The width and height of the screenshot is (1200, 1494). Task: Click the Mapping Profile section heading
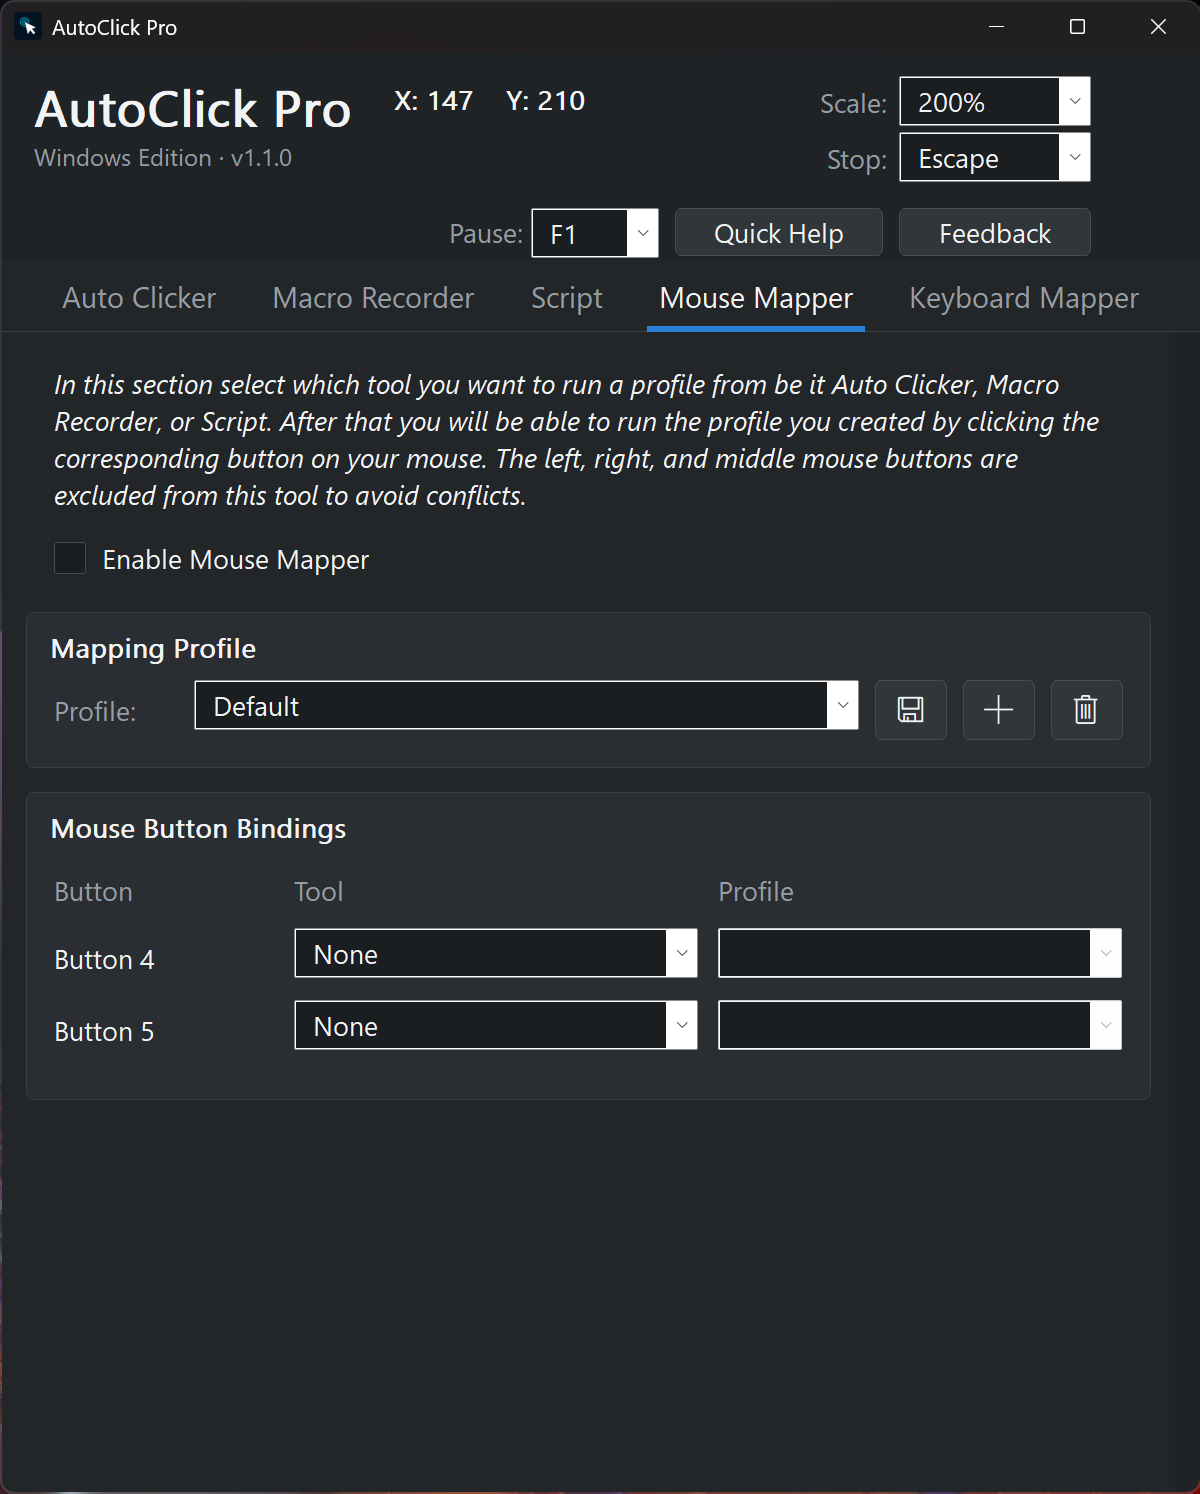tap(153, 649)
